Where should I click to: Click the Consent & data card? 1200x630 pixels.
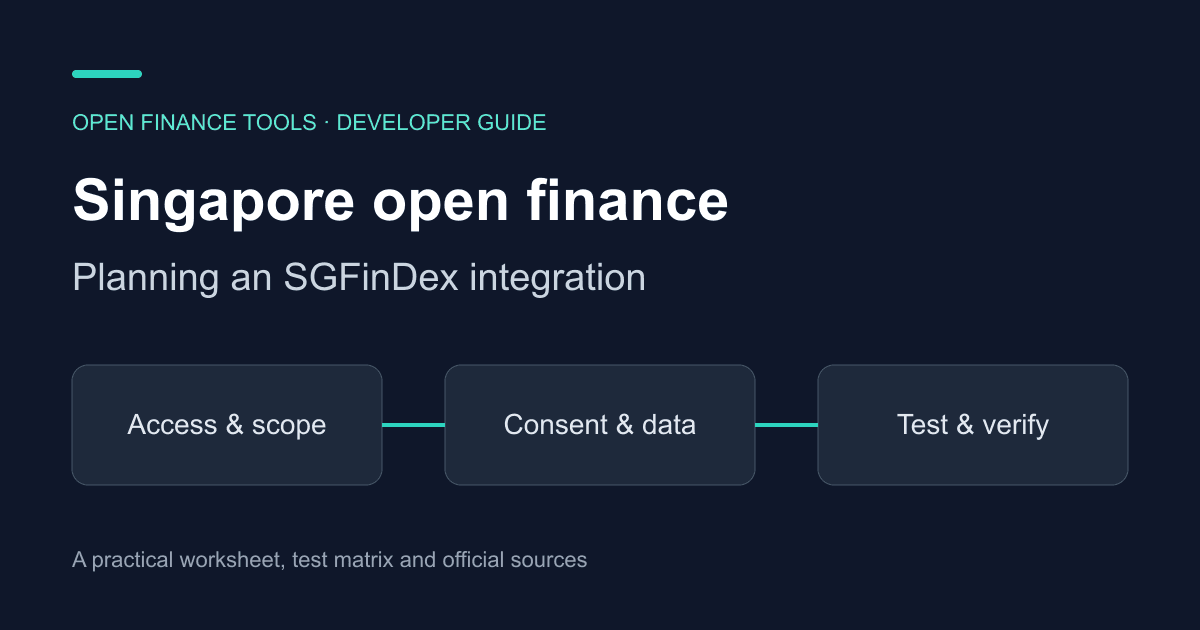point(600,425)
